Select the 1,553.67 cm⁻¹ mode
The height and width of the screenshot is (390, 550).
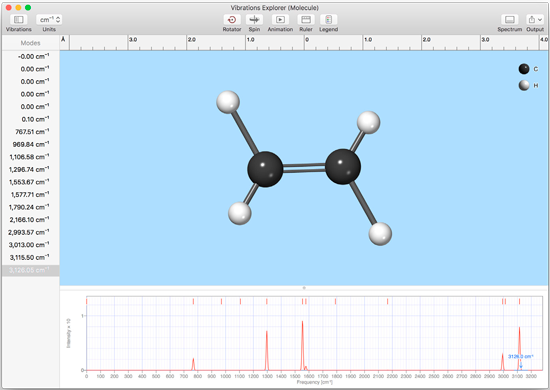coord(31,182)
